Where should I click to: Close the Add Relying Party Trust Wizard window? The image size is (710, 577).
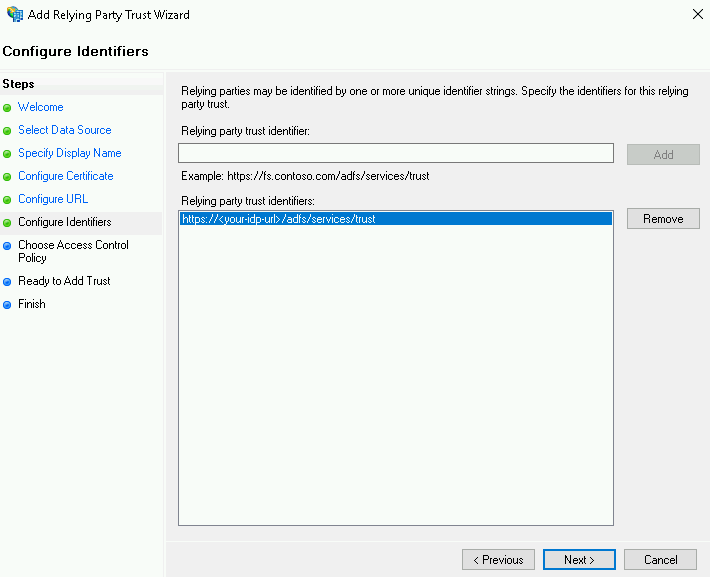tap(696, 14)
